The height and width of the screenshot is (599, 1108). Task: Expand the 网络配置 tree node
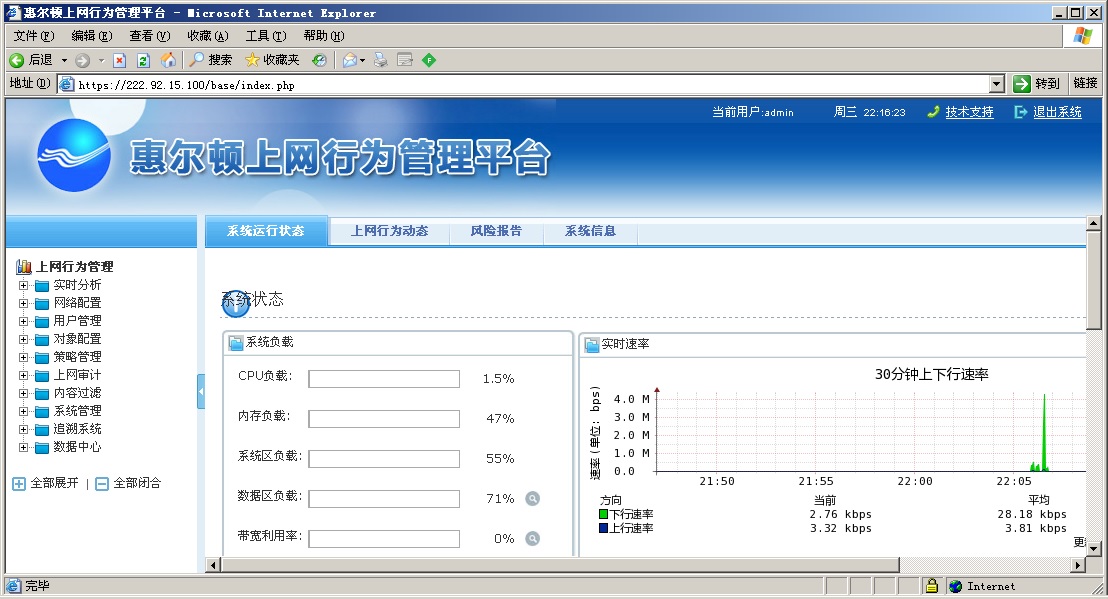23,303
